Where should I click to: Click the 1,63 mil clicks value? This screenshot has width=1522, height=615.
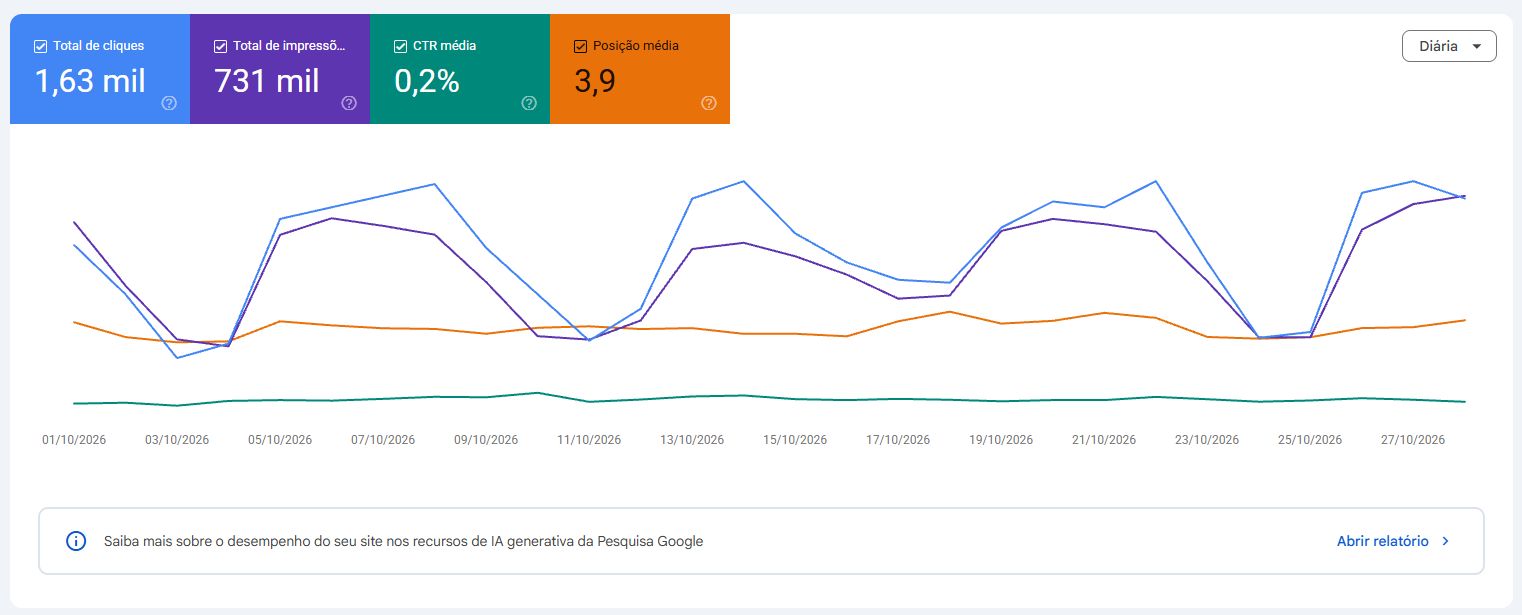pos(90,81)
